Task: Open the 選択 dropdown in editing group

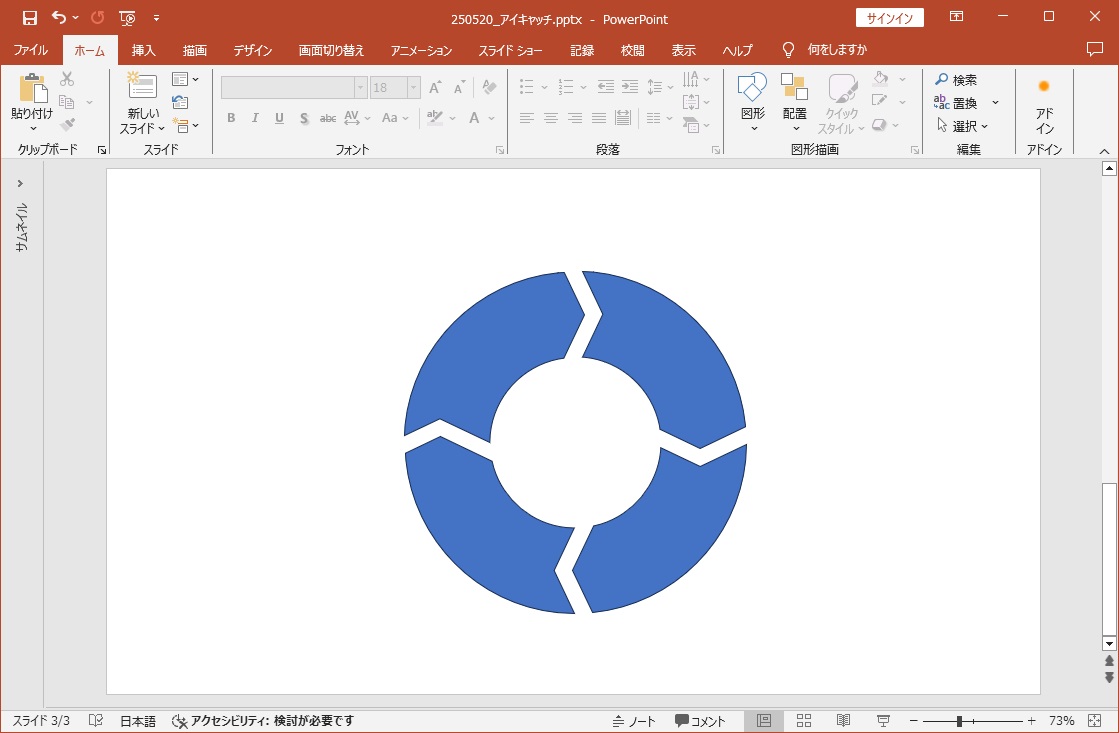Action: 963,126
